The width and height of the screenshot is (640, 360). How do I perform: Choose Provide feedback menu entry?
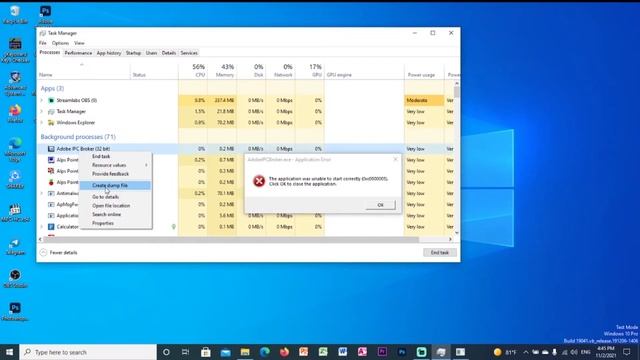[x=116, y=174]
